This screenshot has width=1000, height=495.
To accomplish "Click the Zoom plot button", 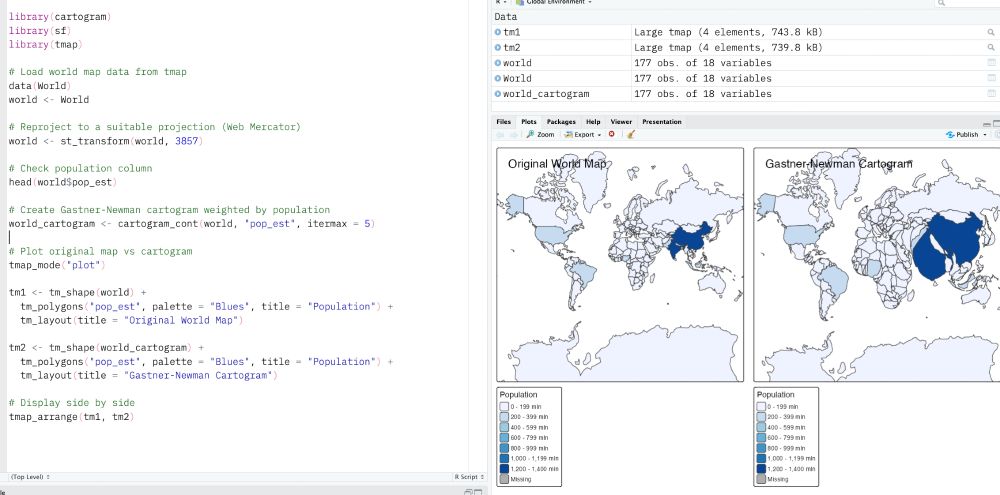I will coord(540,135).
